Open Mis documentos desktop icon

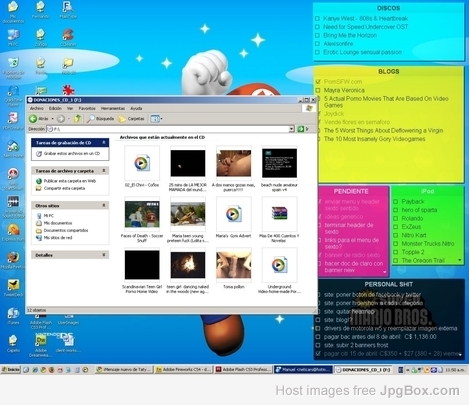[13, 12]
